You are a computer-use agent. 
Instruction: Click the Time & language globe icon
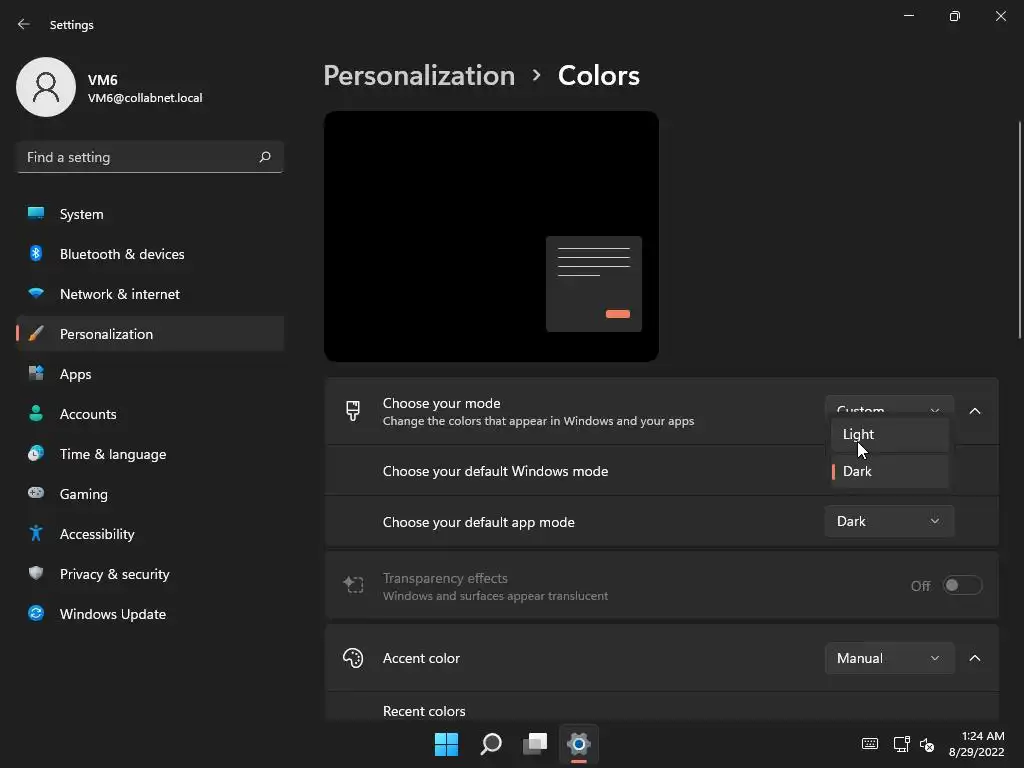[x=36, y=453]
